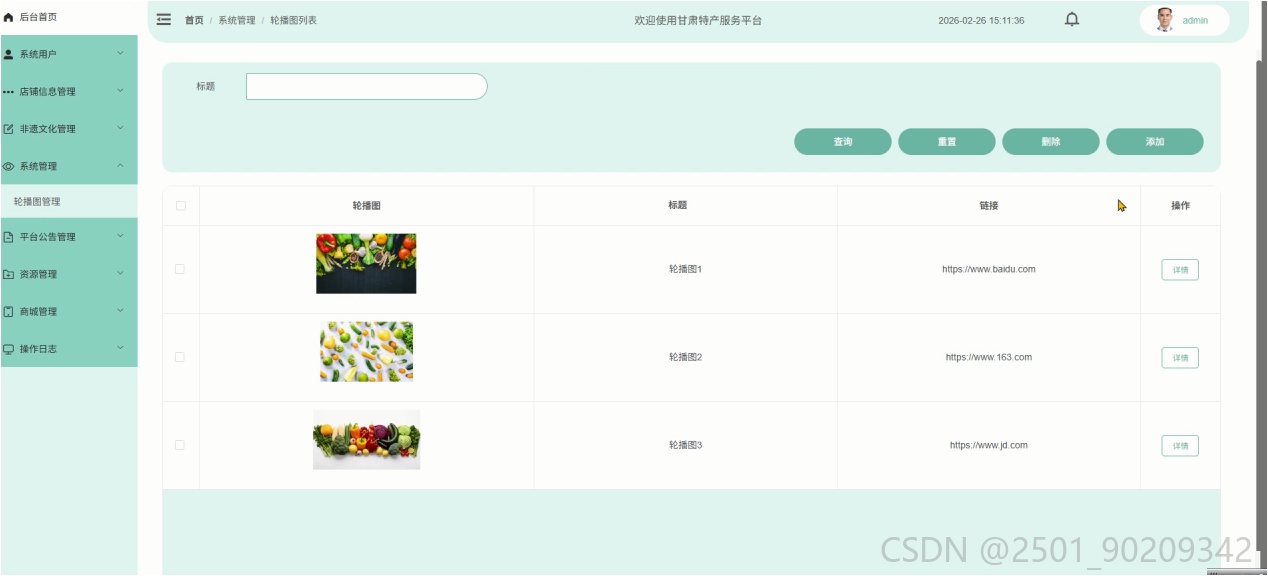
Task: Expand the 商城管理 menu chevron
Action: (120, 311)
